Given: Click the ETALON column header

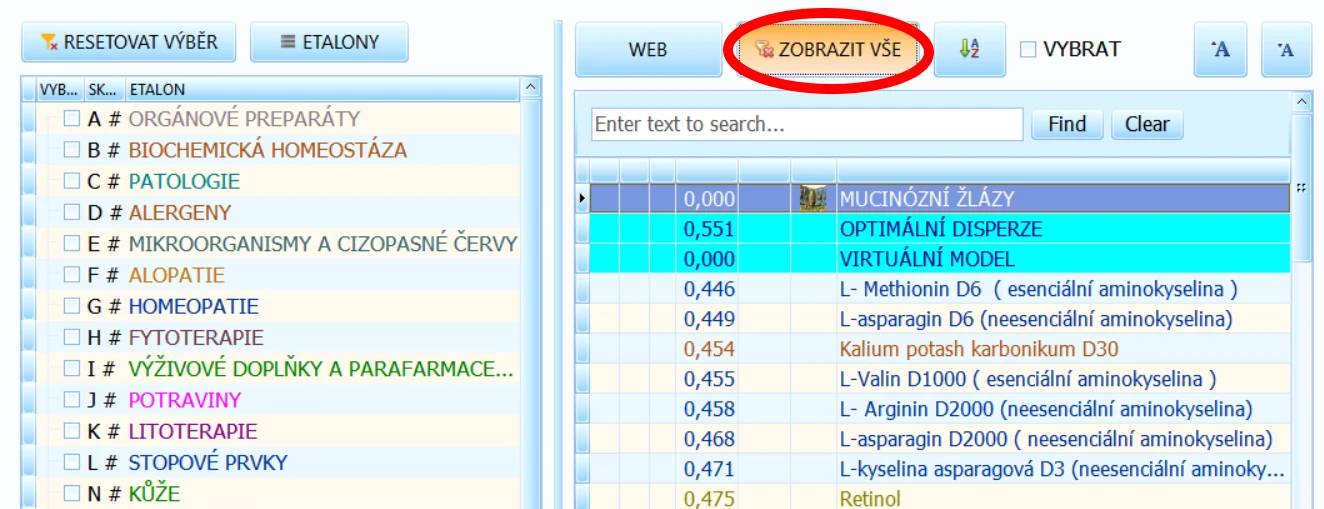Looking at the screenshot, I should (x=322, y=89).
